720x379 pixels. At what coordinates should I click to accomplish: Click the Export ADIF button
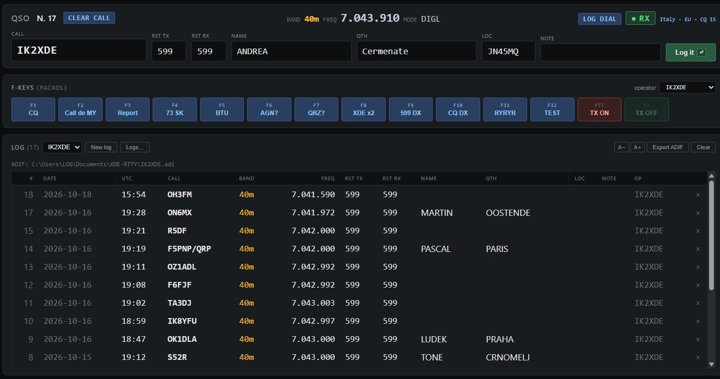pyautogui.click(x=667, y=147)
